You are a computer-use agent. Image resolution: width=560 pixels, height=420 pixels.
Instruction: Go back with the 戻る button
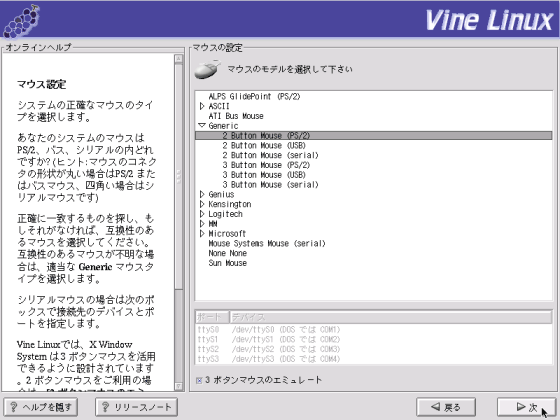point(446,407)
